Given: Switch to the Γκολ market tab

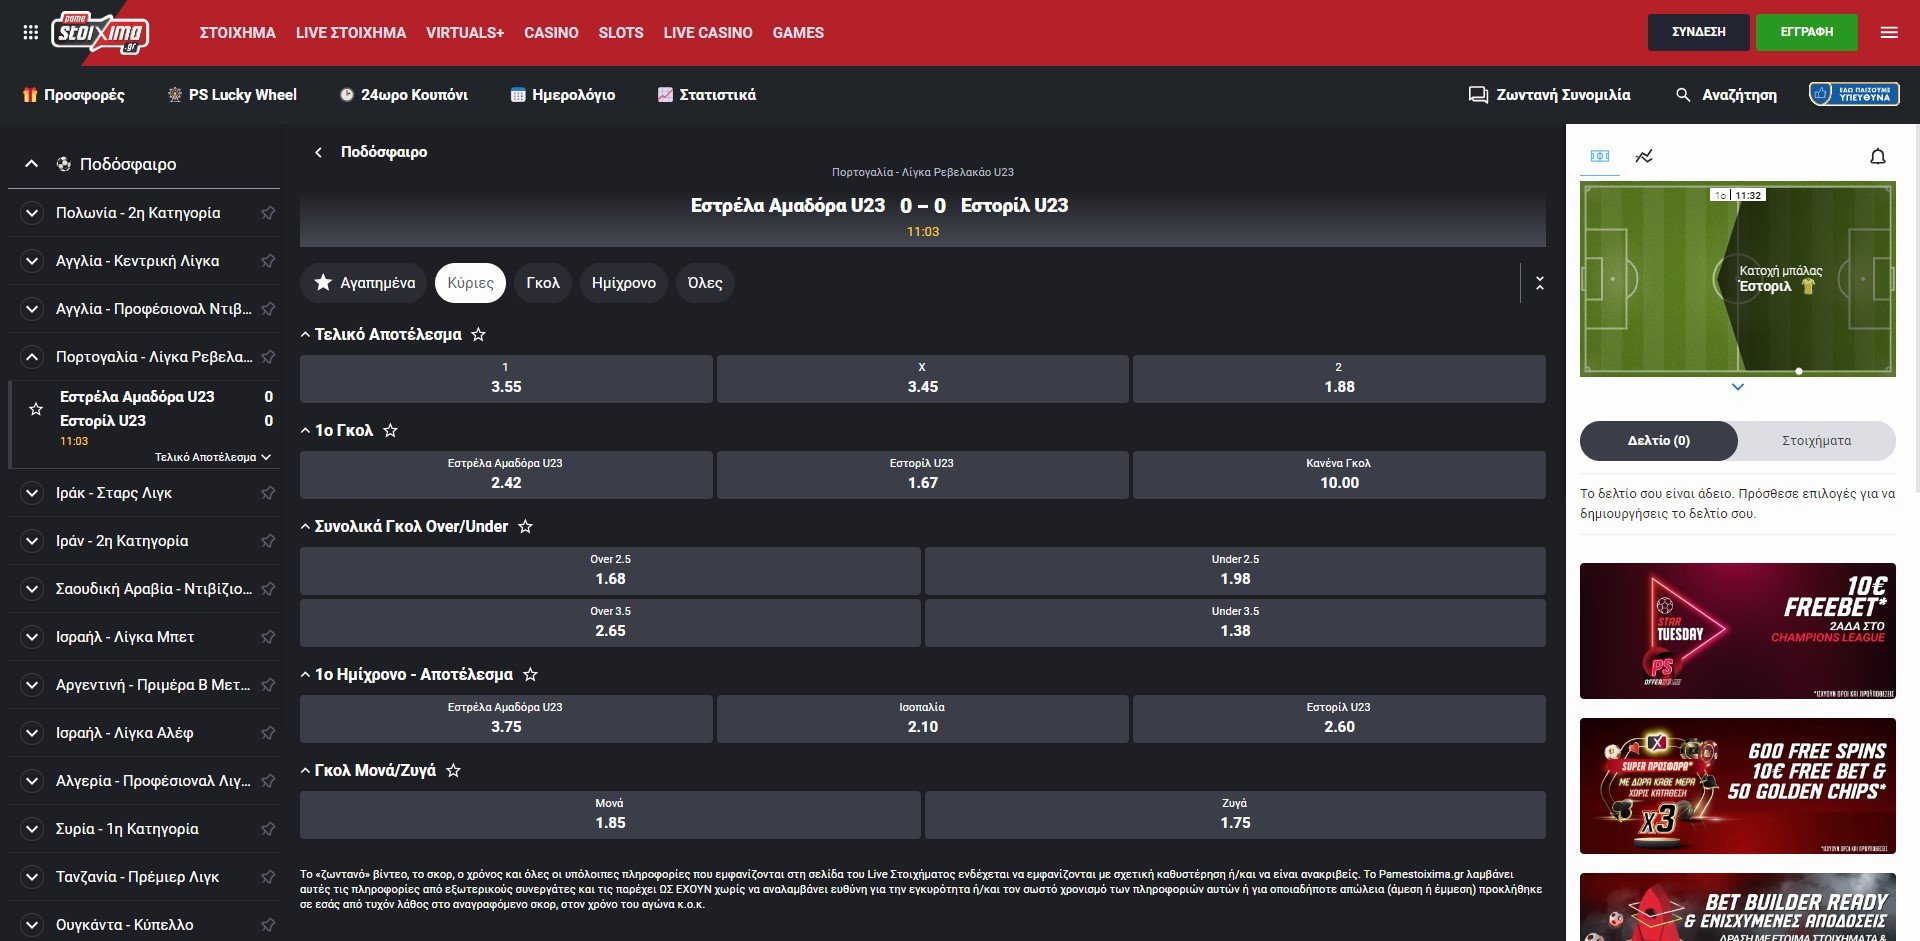Looking at the screenshot, I should click(542, 283).
